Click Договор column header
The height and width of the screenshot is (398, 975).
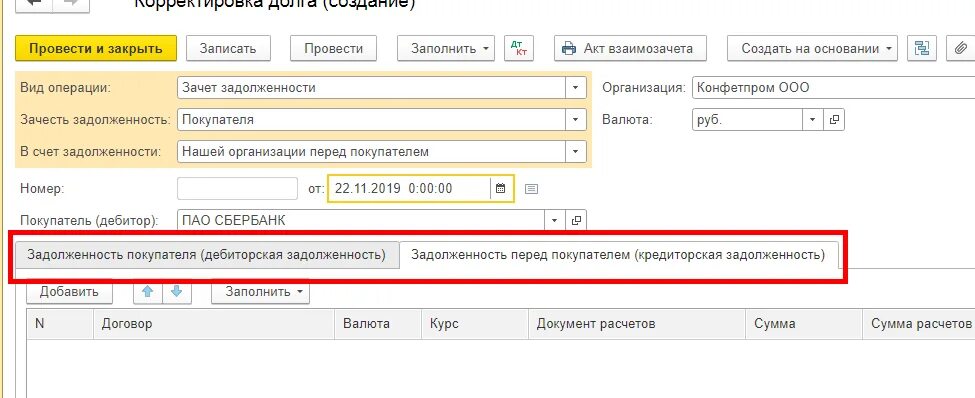[x=214, y=324]
